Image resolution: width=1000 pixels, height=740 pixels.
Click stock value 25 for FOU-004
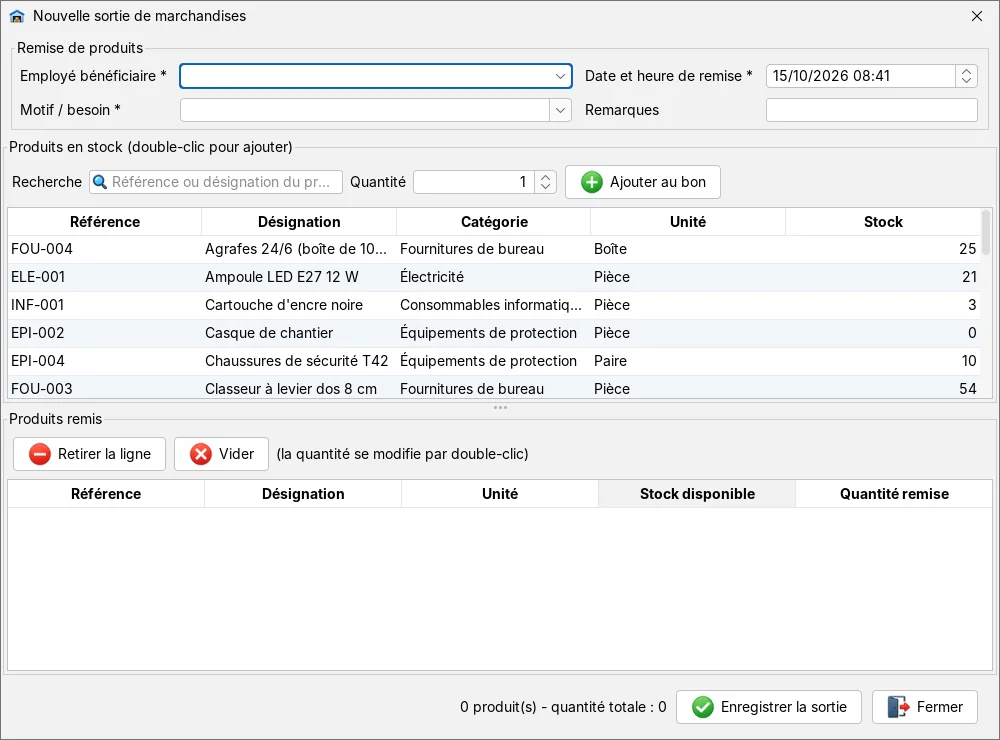point(883,249)
